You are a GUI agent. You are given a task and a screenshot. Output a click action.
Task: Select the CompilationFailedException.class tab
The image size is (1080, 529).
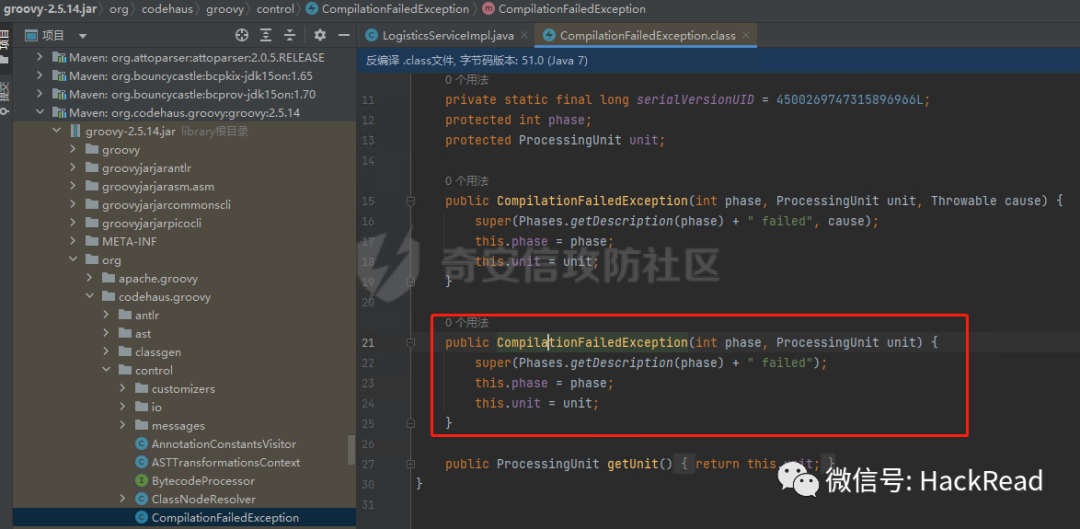(647, 35)
